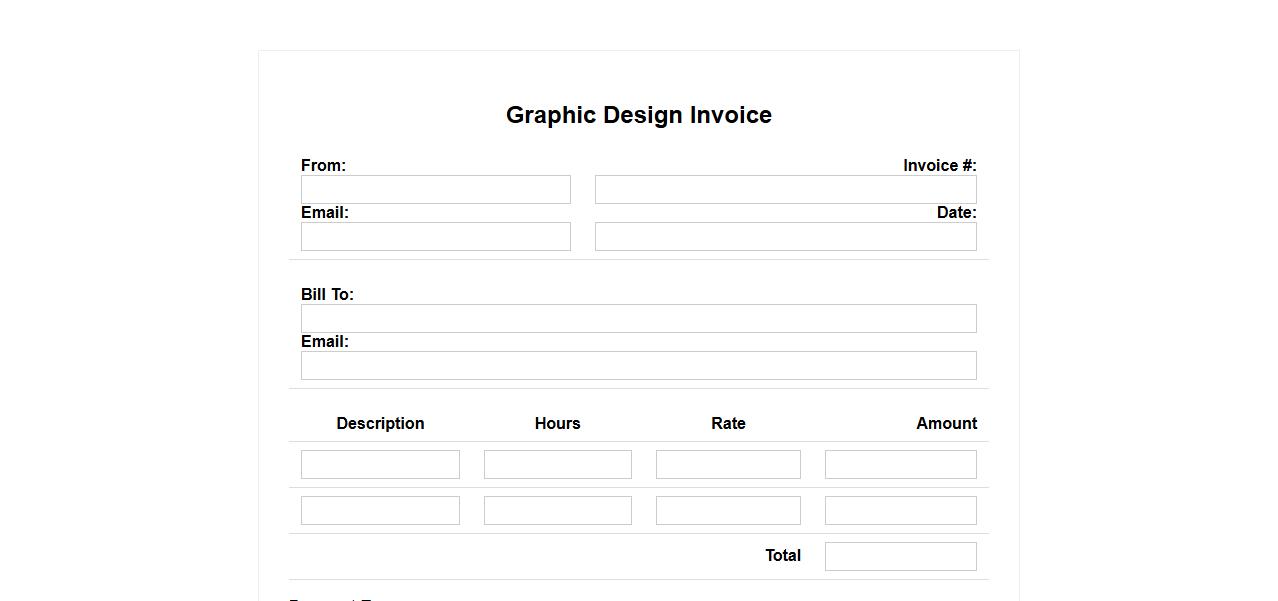This screenshot has width=1278, height=601.
Task: Focus second row Rate field
Action: click(728, 510)
